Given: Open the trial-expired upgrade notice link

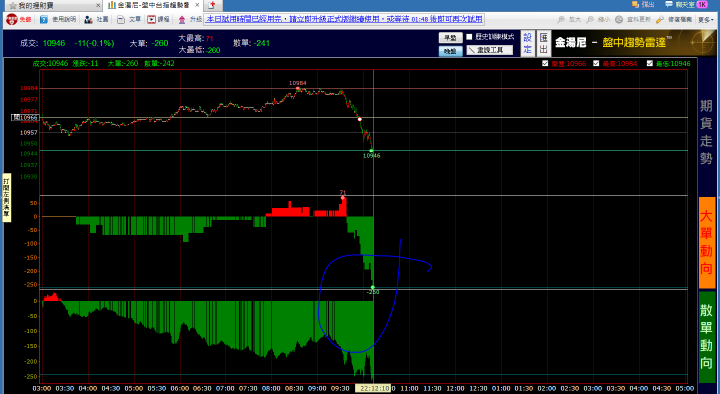Looking at the screenshot, I should pos(344,19).
